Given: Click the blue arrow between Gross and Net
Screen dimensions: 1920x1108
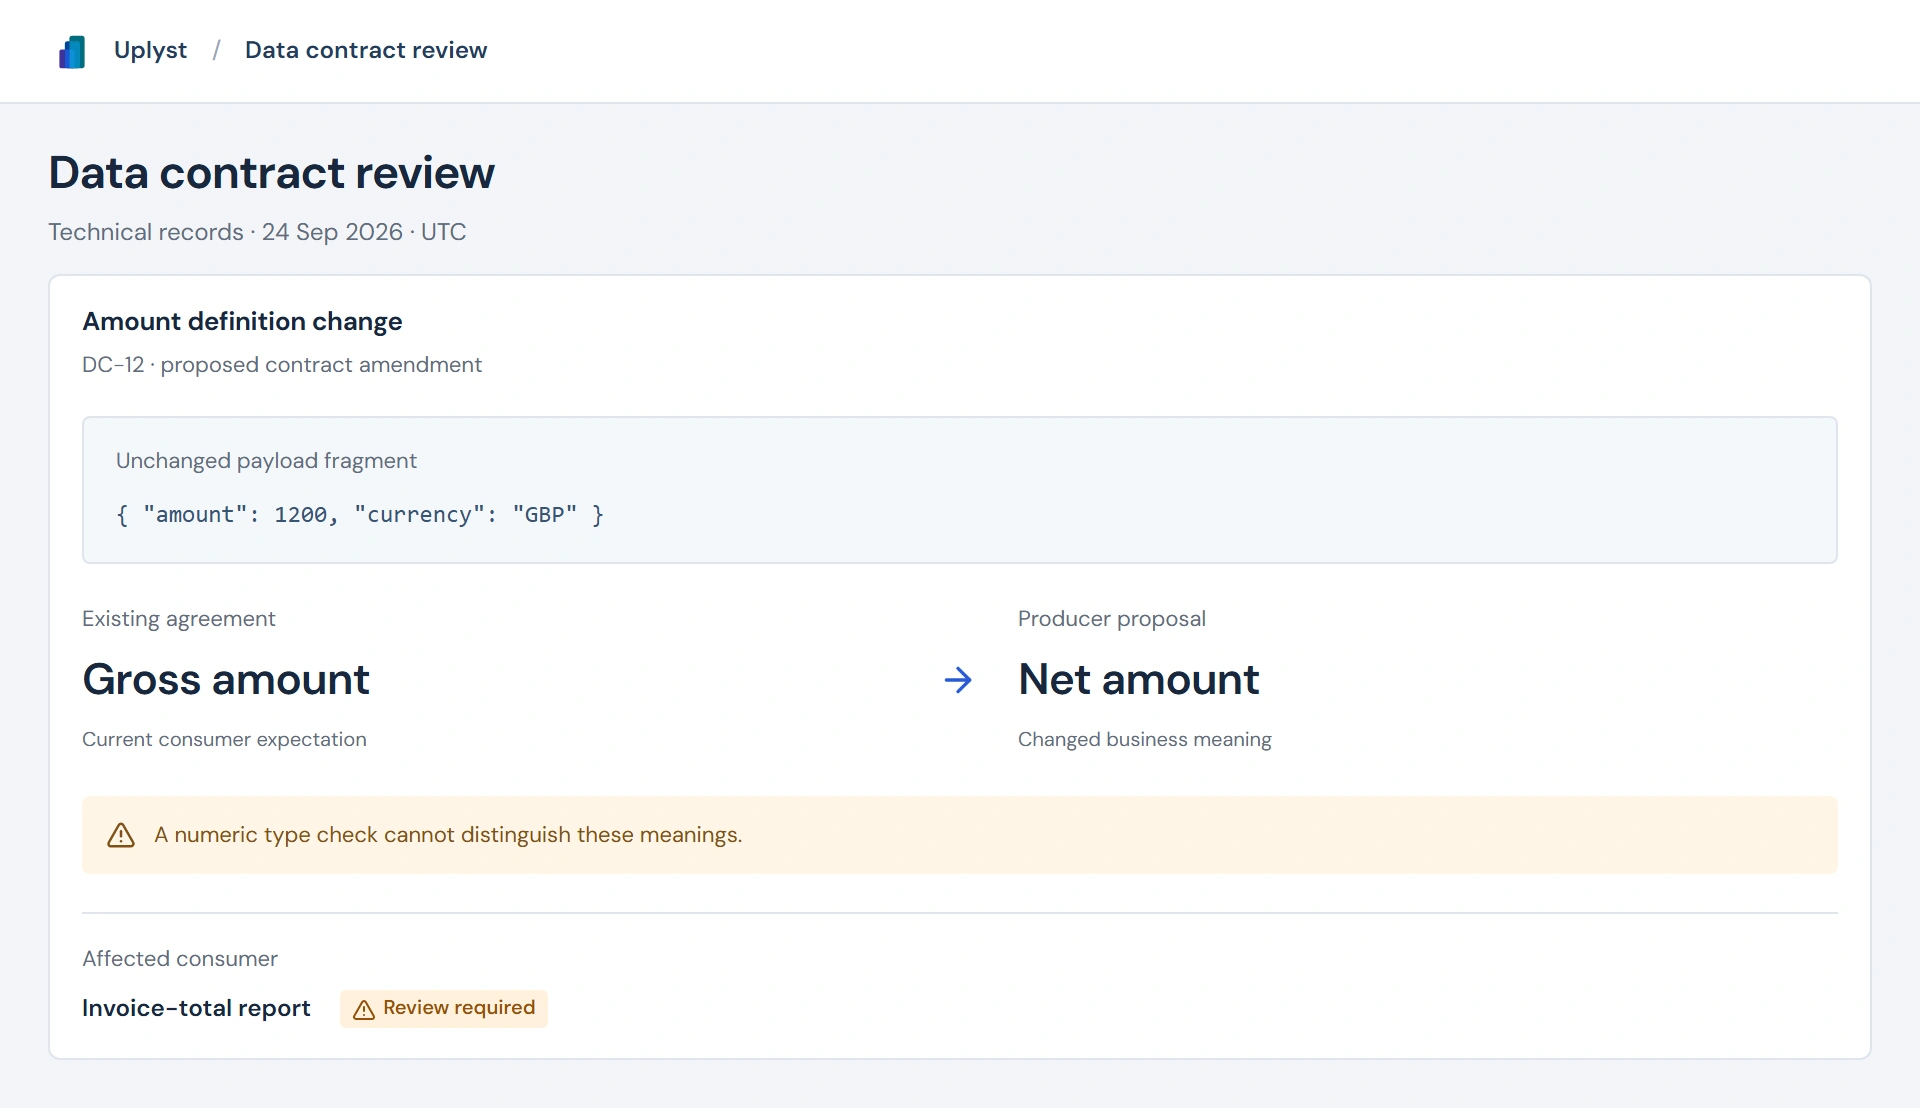Looking at the screenshot, I should [x=958, y=680].
